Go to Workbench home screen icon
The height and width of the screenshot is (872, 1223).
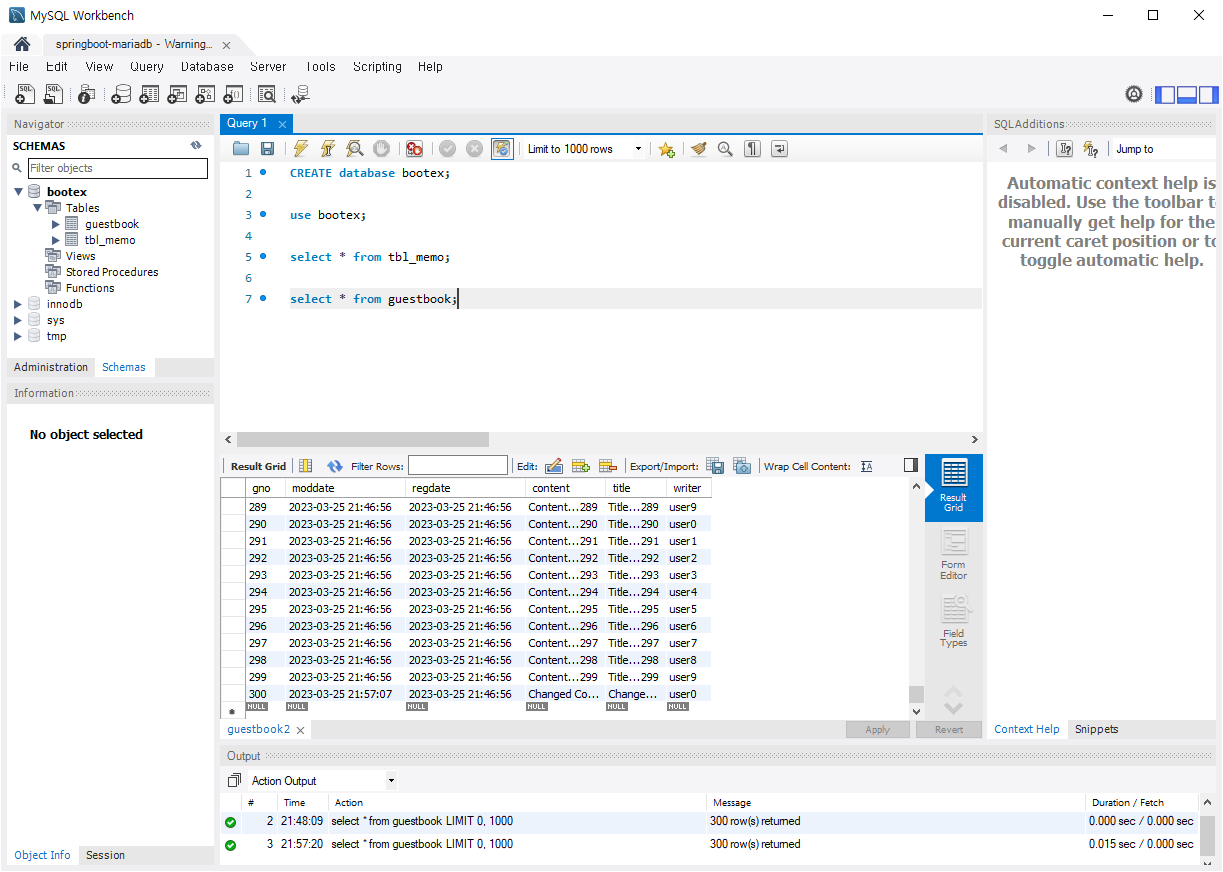pyautogui.click(x=22, y=44)
